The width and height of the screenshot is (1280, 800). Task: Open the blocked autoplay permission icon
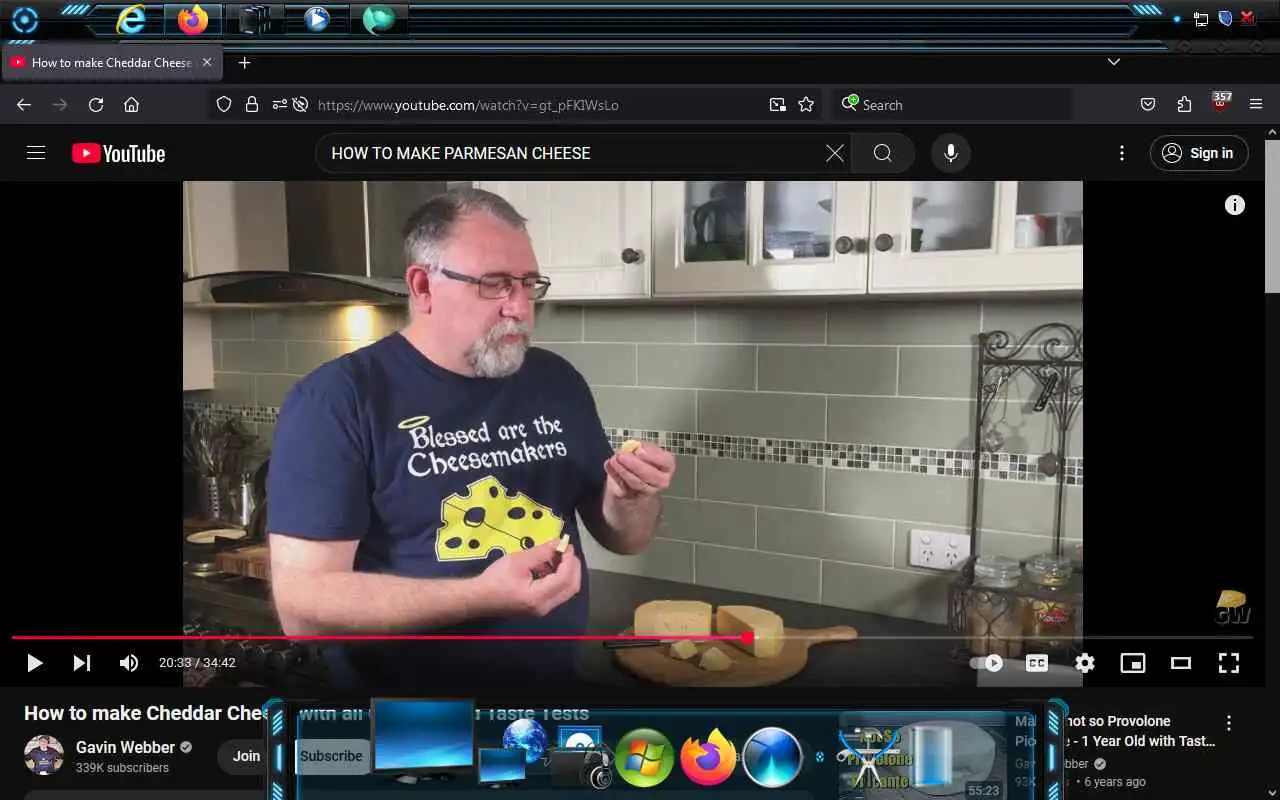coord(299,105)
